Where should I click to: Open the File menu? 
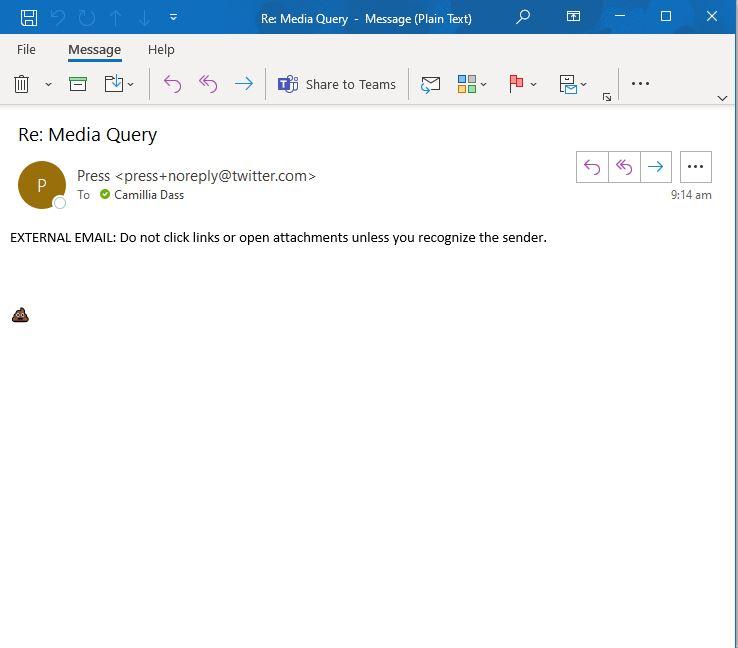click(x=27, y=50)
